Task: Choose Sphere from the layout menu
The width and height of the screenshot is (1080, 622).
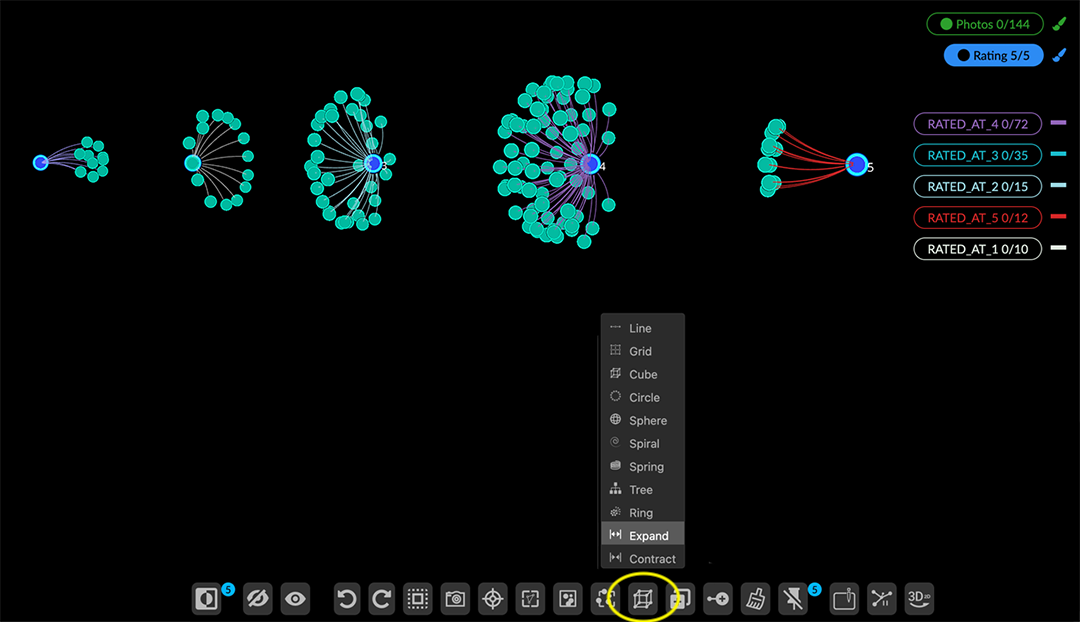Action: click(x=647, y=421)
